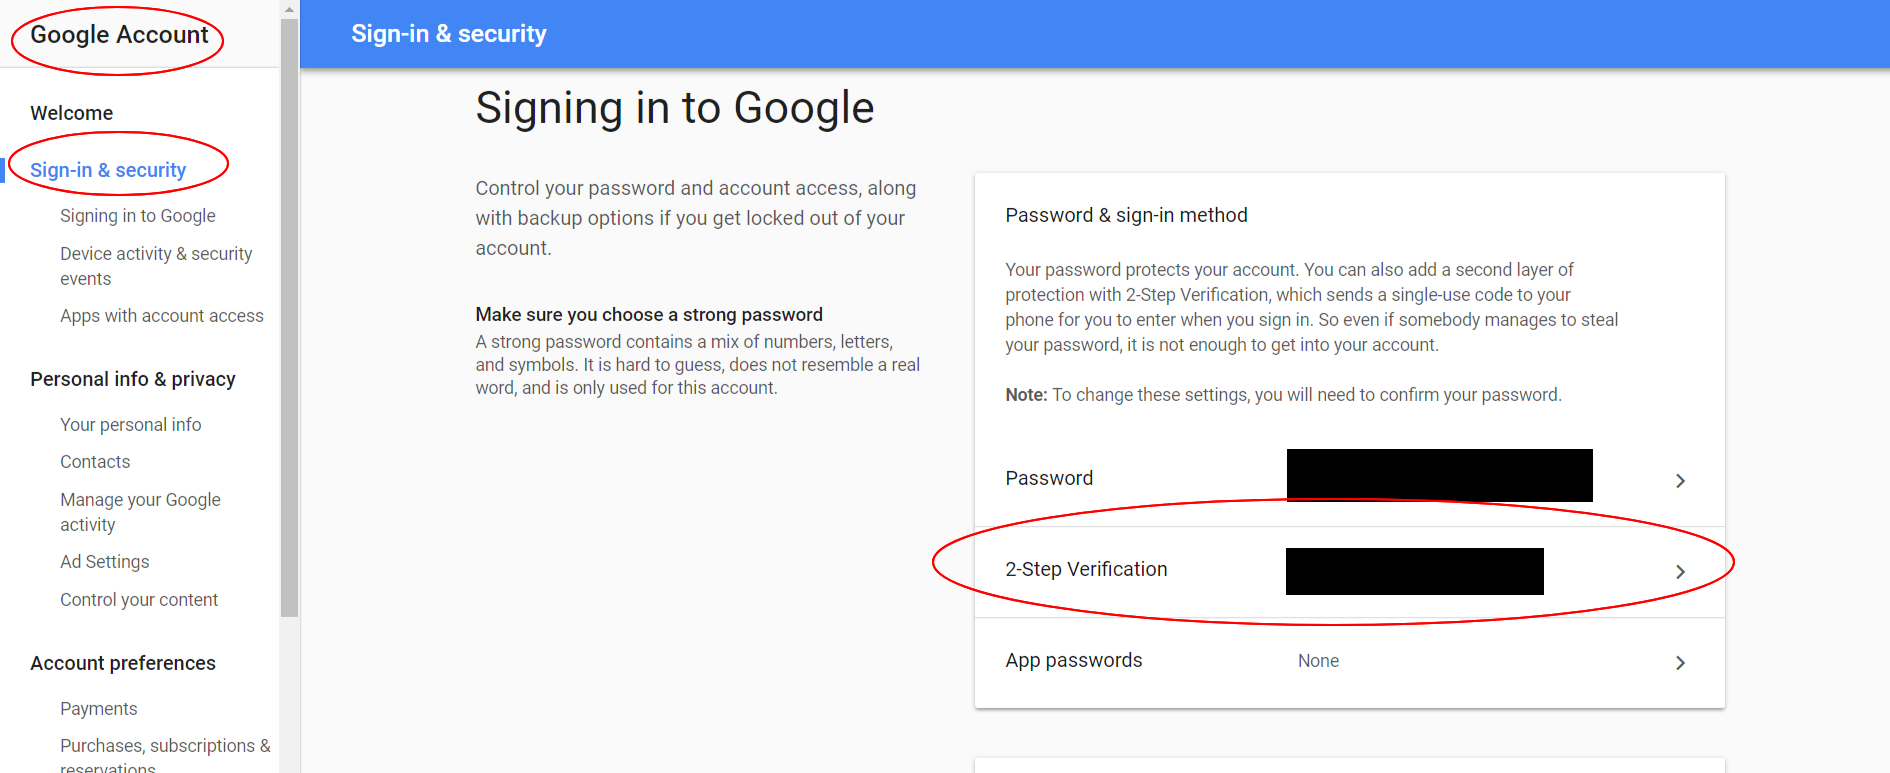Click the Google Account logo title
Viewport: 1890px width, 773px height.
(119, 35)
